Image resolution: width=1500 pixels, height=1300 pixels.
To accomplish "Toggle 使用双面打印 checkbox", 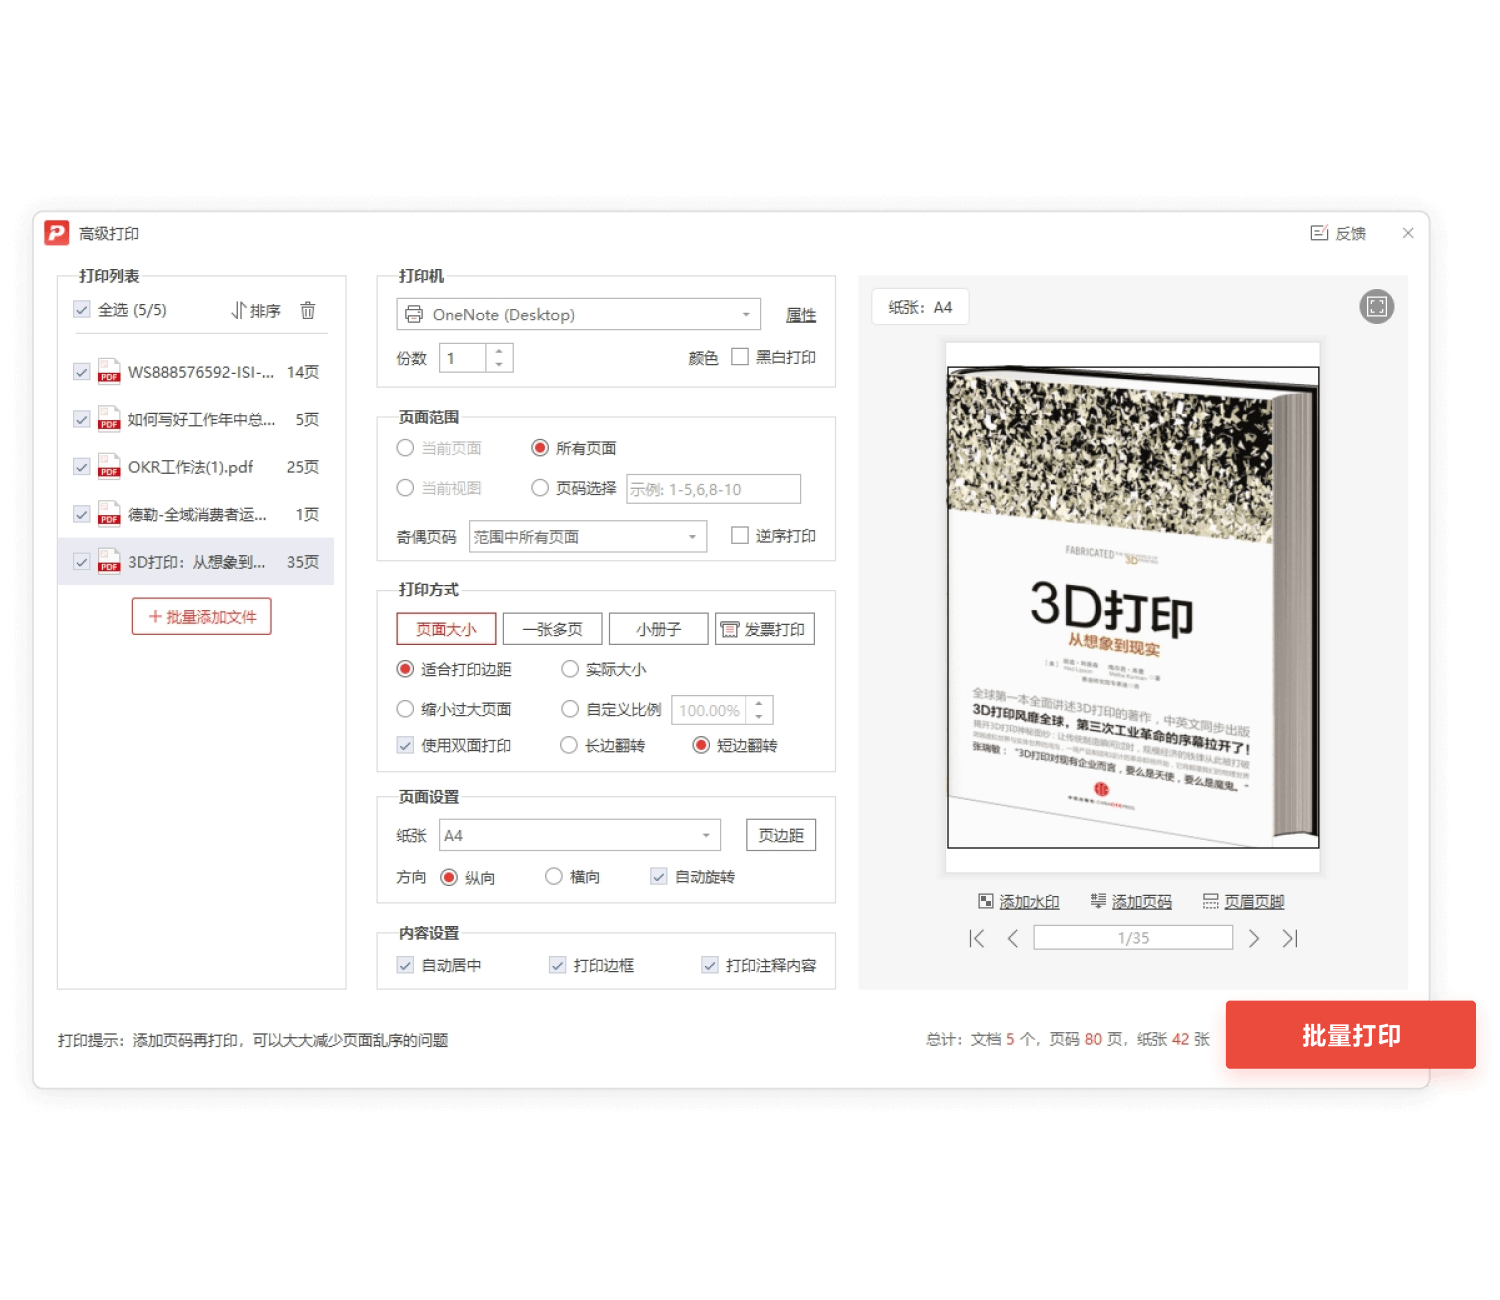I will pos(405,745).
